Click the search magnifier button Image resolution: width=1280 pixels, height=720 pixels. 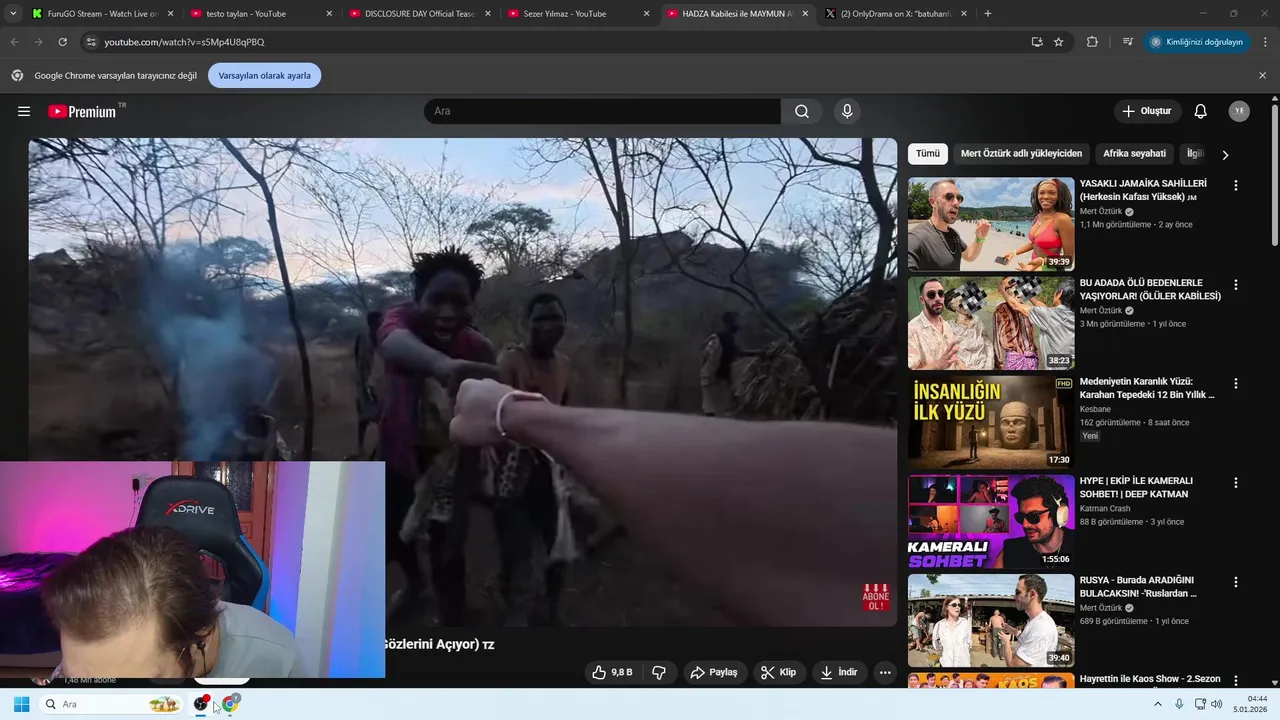[802, 111]
